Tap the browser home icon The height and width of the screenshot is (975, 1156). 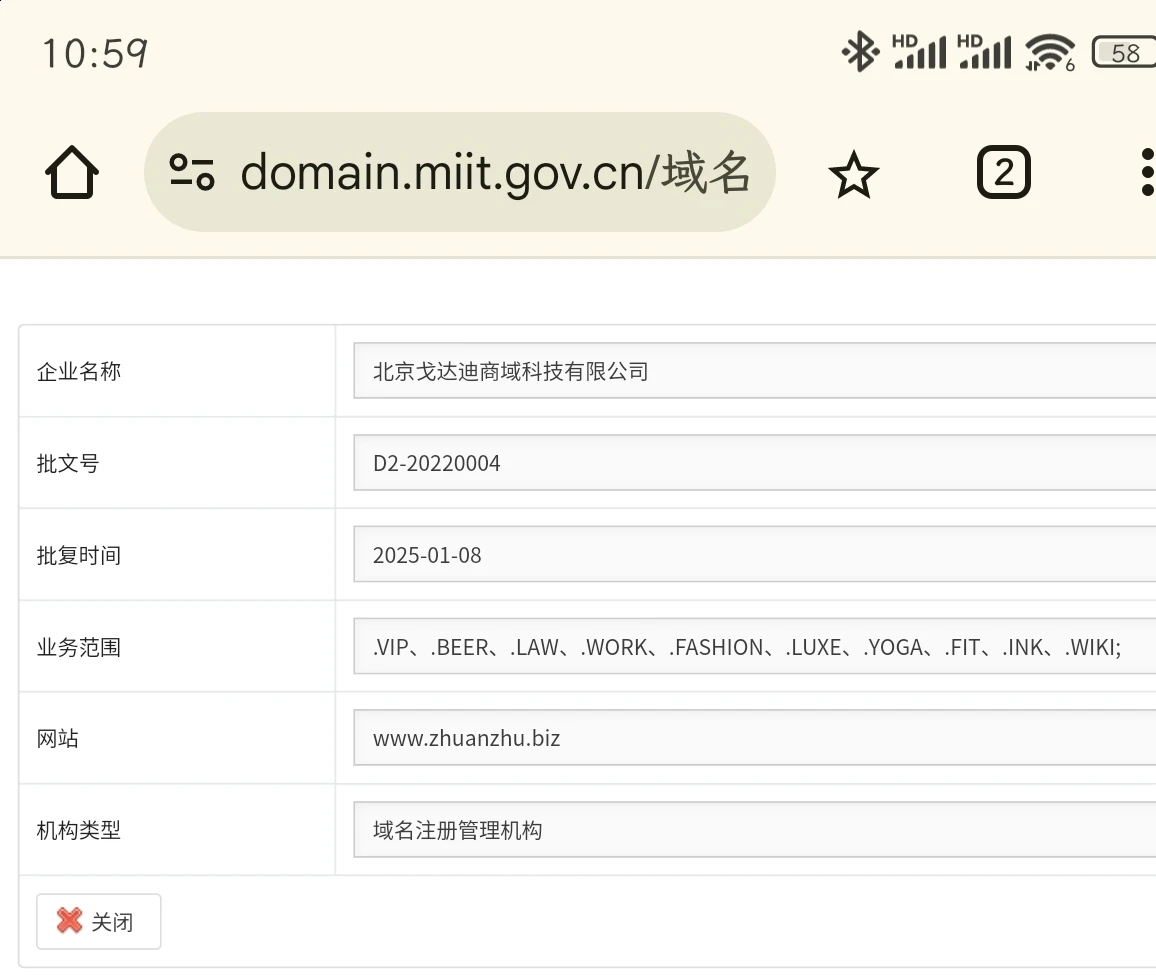click(x=72, y=173)
